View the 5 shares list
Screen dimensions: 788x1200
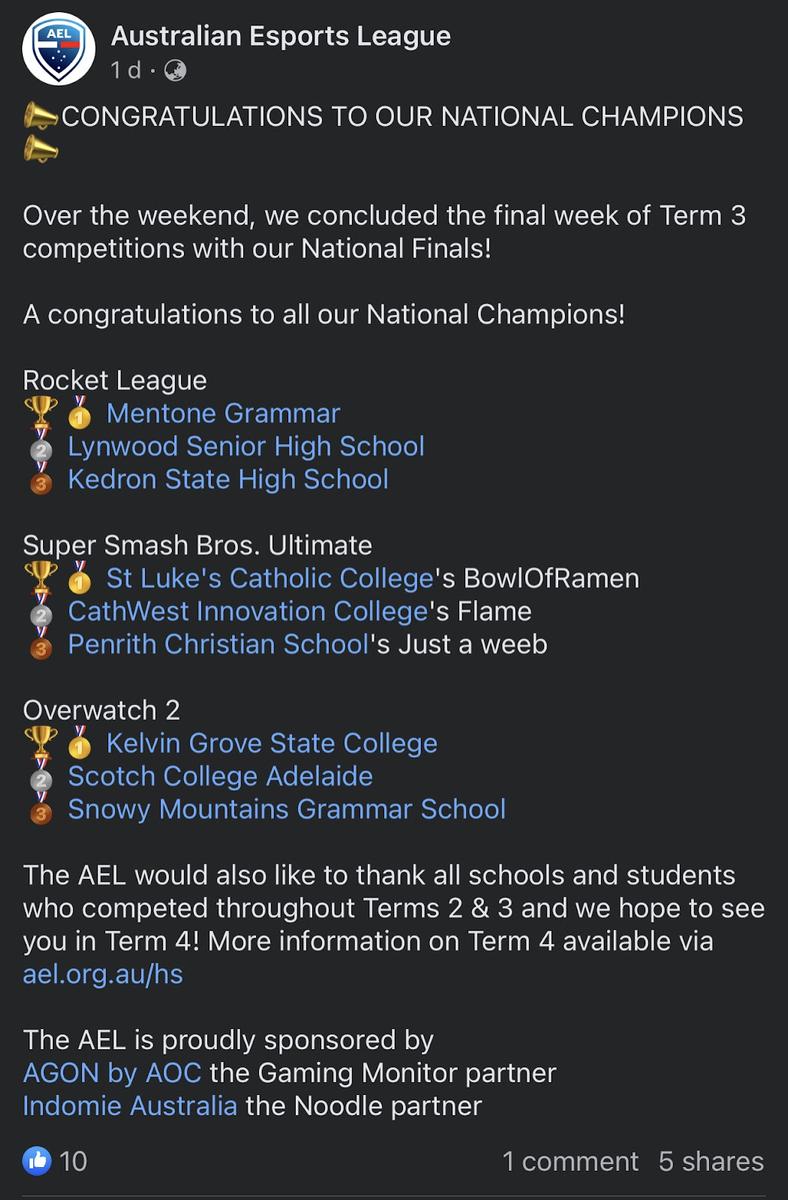pyautogui.click(x=711, y=1161)
